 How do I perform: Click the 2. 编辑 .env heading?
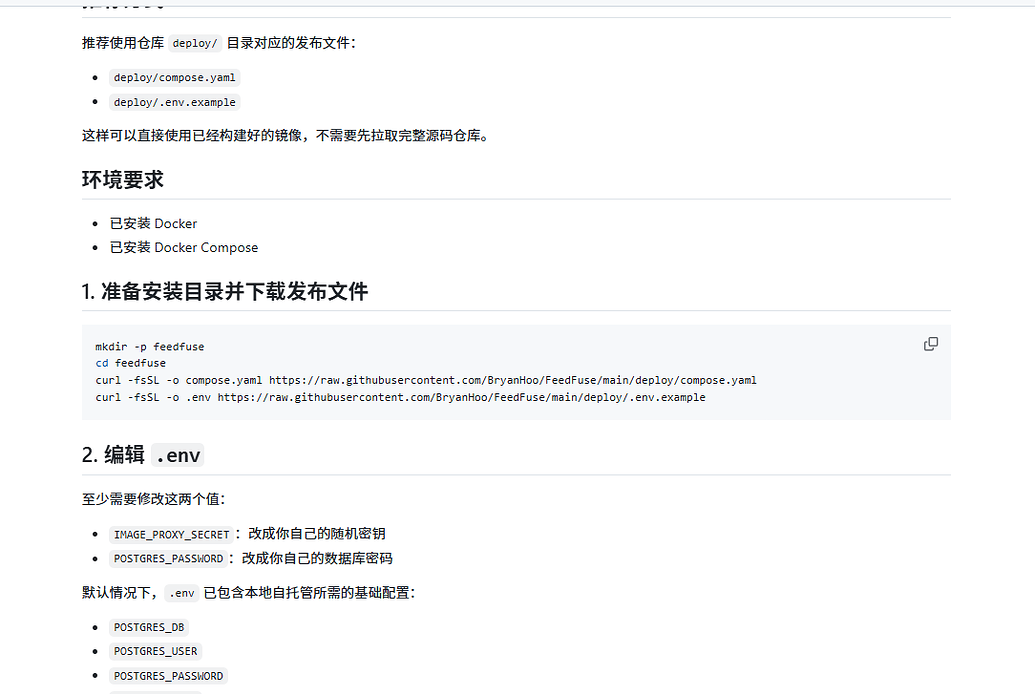pyautogui.click(x=143, y=455)
